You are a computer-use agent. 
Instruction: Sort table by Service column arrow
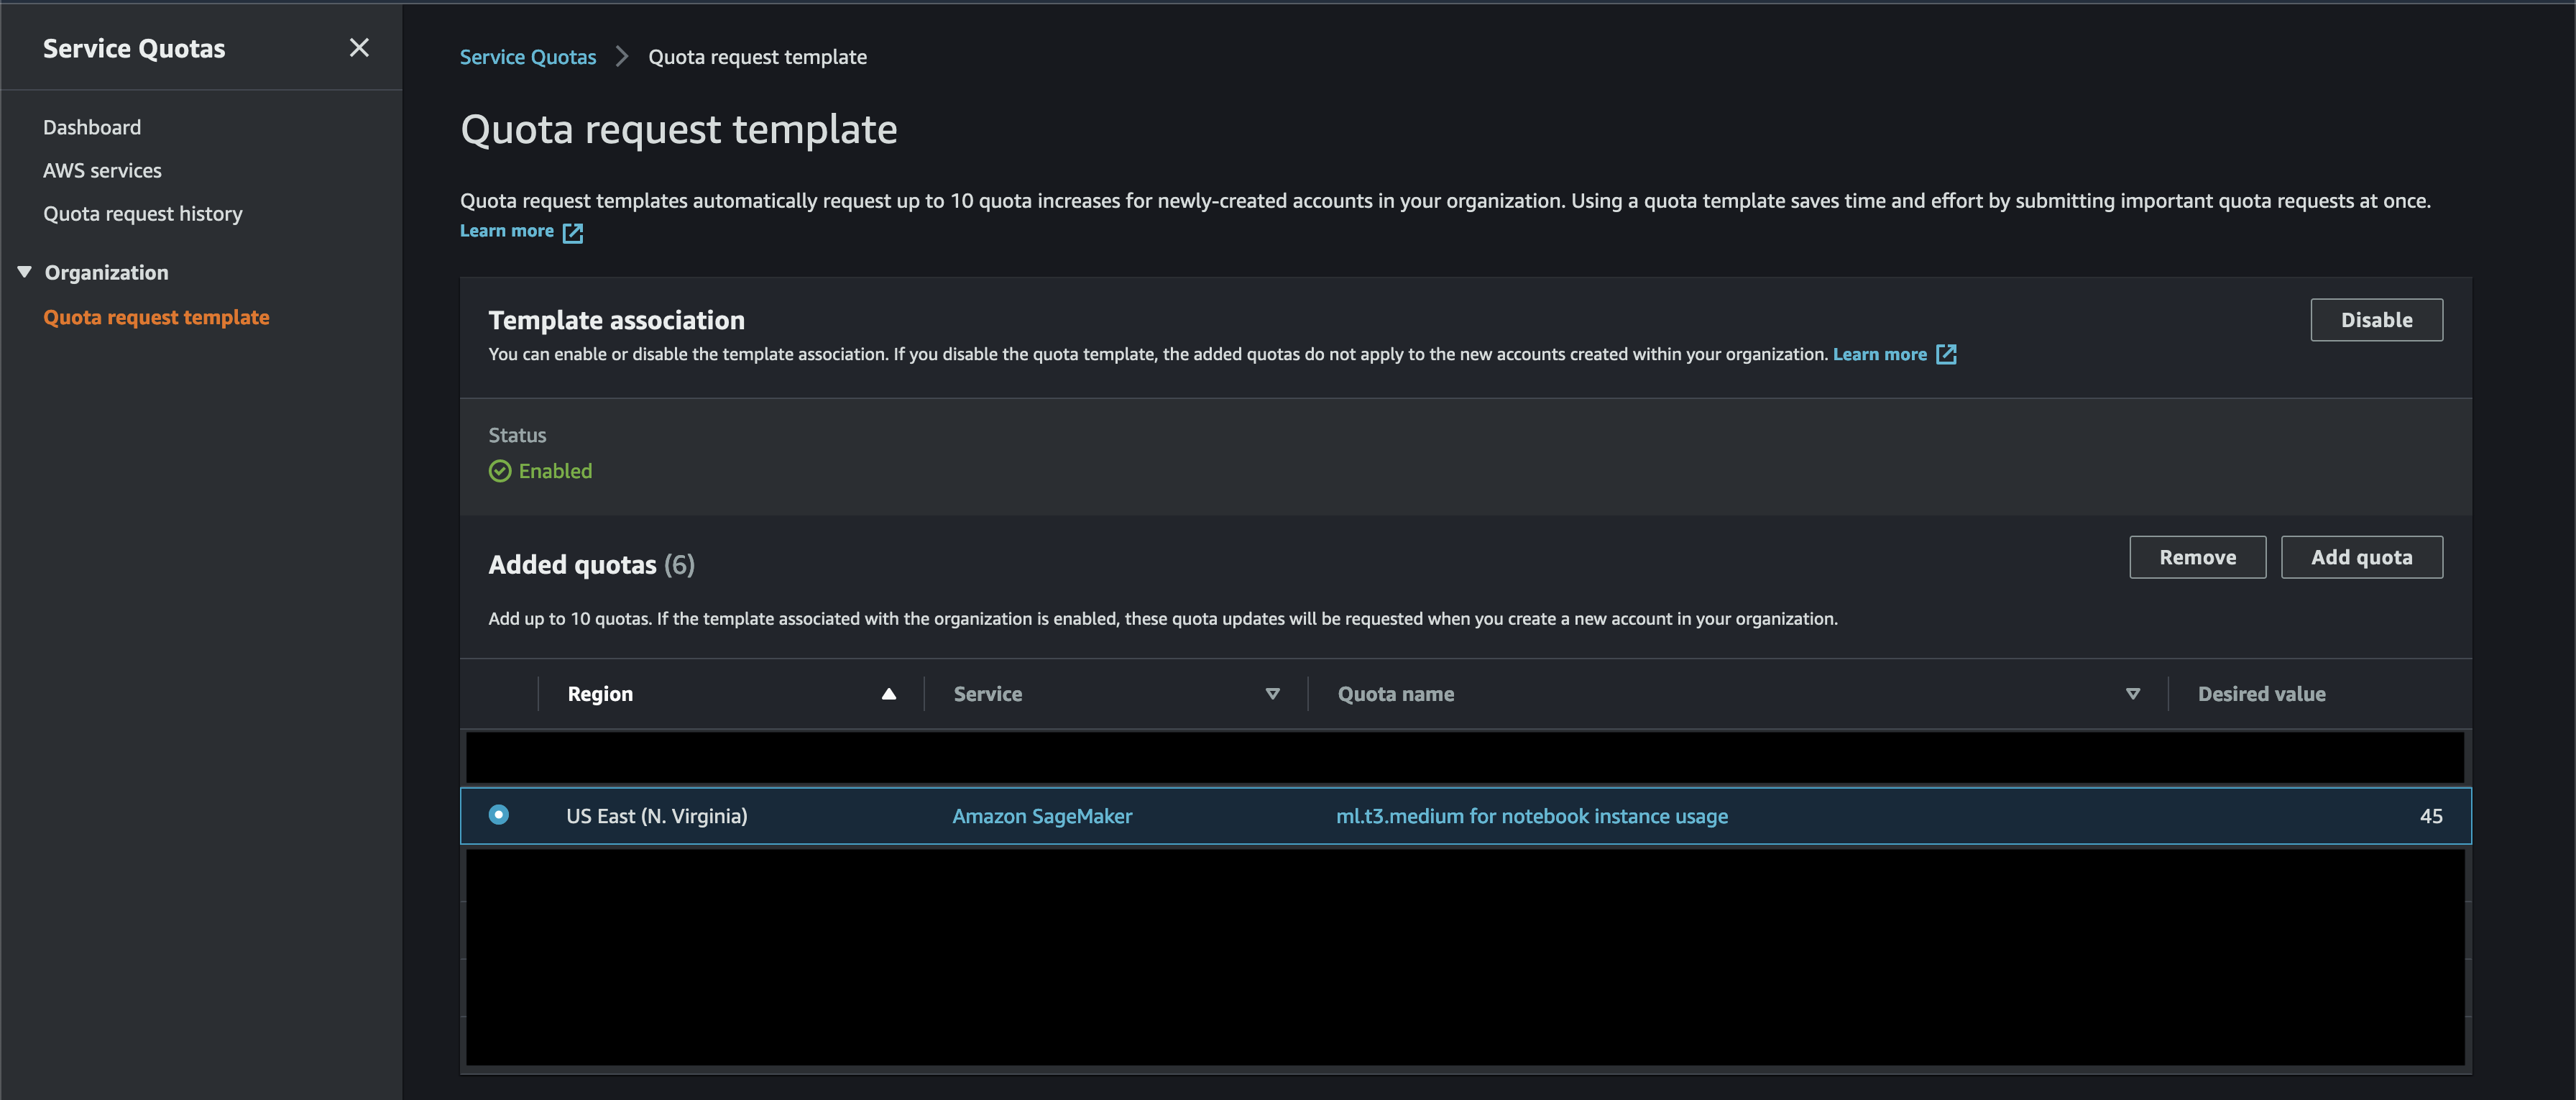(x=1272, y=694)
